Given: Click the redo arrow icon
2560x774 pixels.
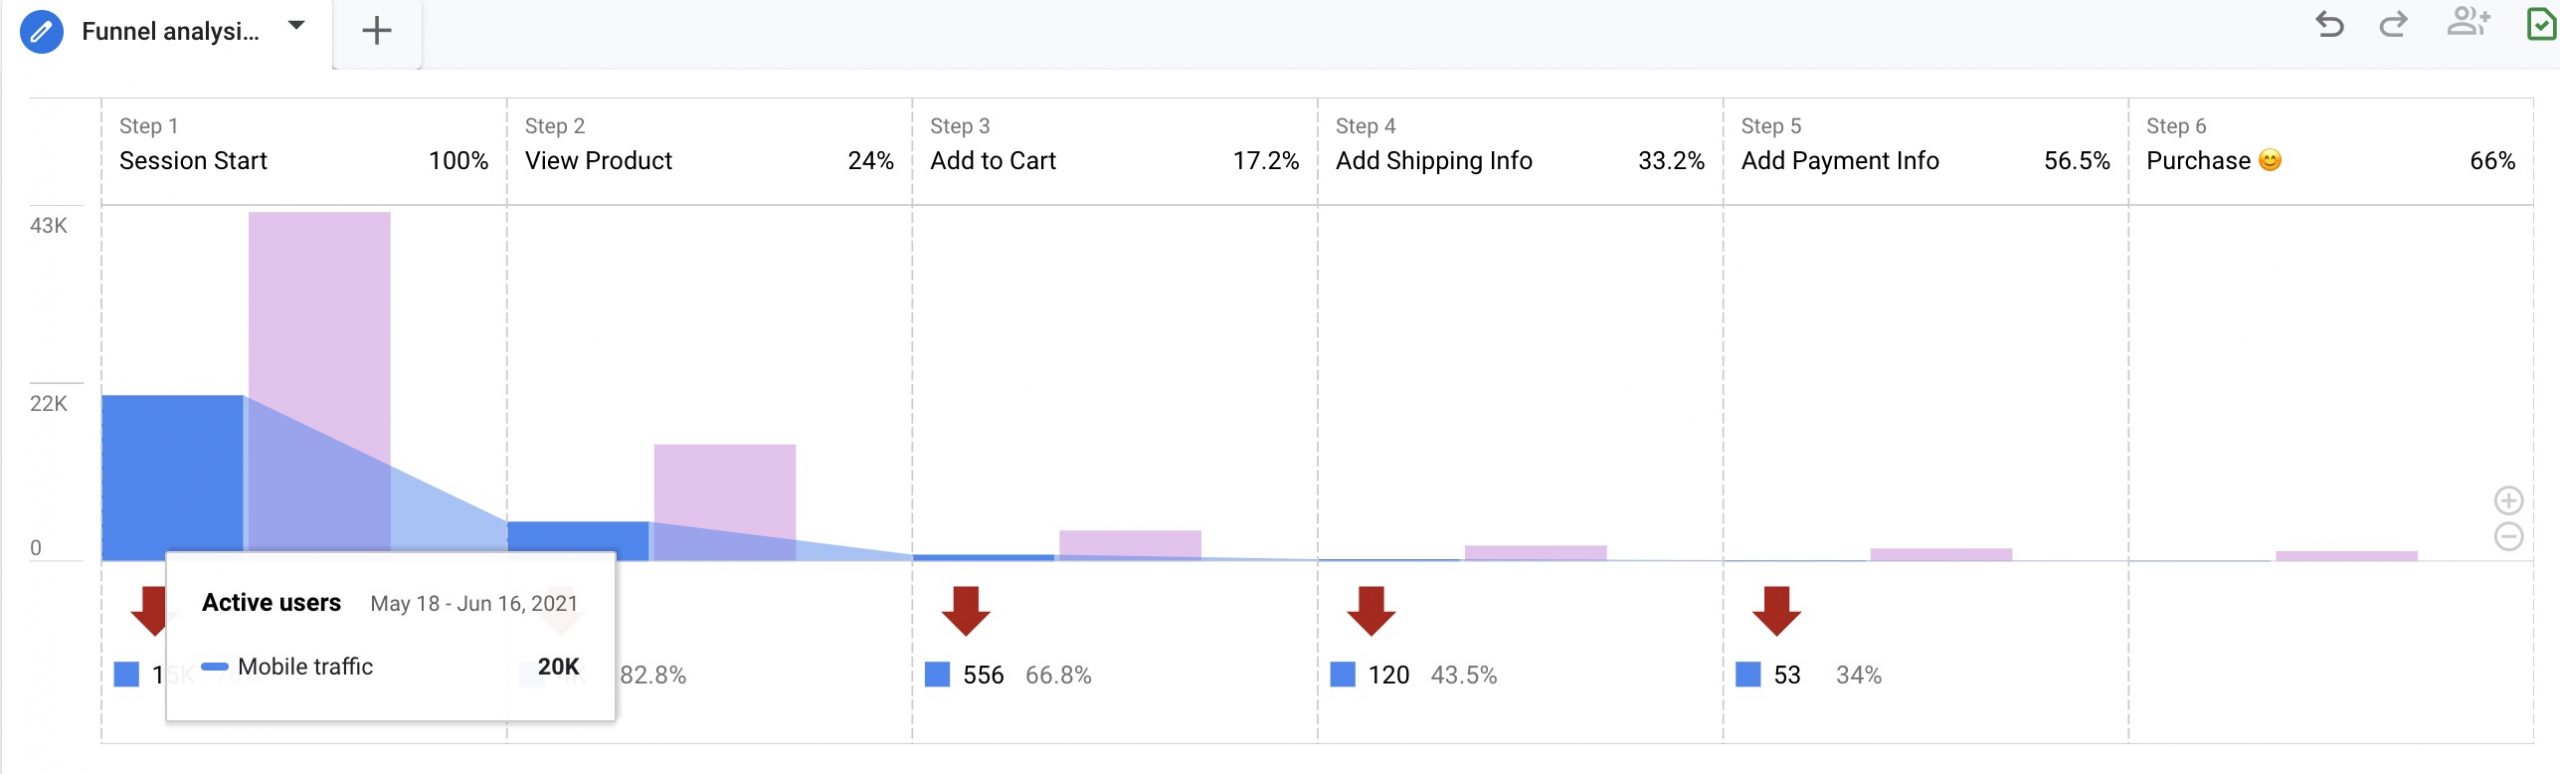Looking at the screenshot, I should click(x=2393, y=24).
